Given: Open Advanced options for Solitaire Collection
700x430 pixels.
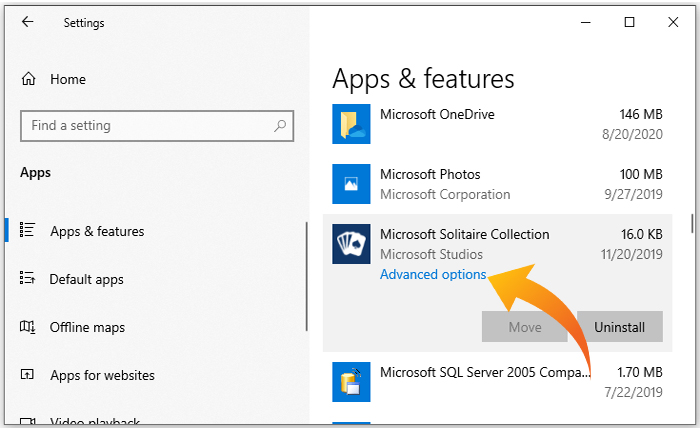Looking at the screenshot, I should pos(433,274).
